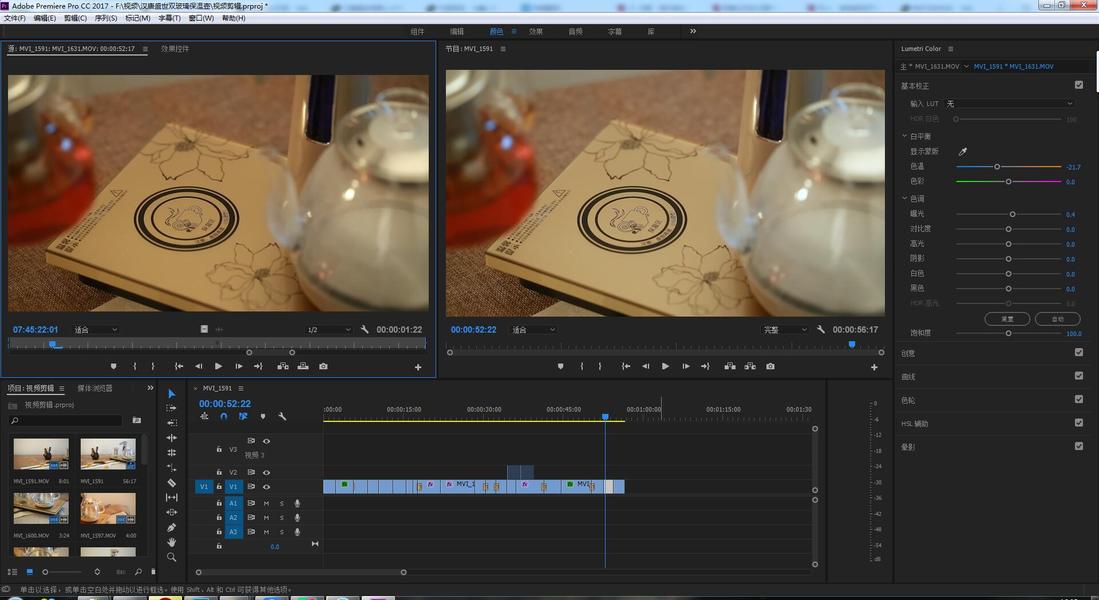Open Program monitor settings wrench
1099x600 pixels.
coord(820,329)
